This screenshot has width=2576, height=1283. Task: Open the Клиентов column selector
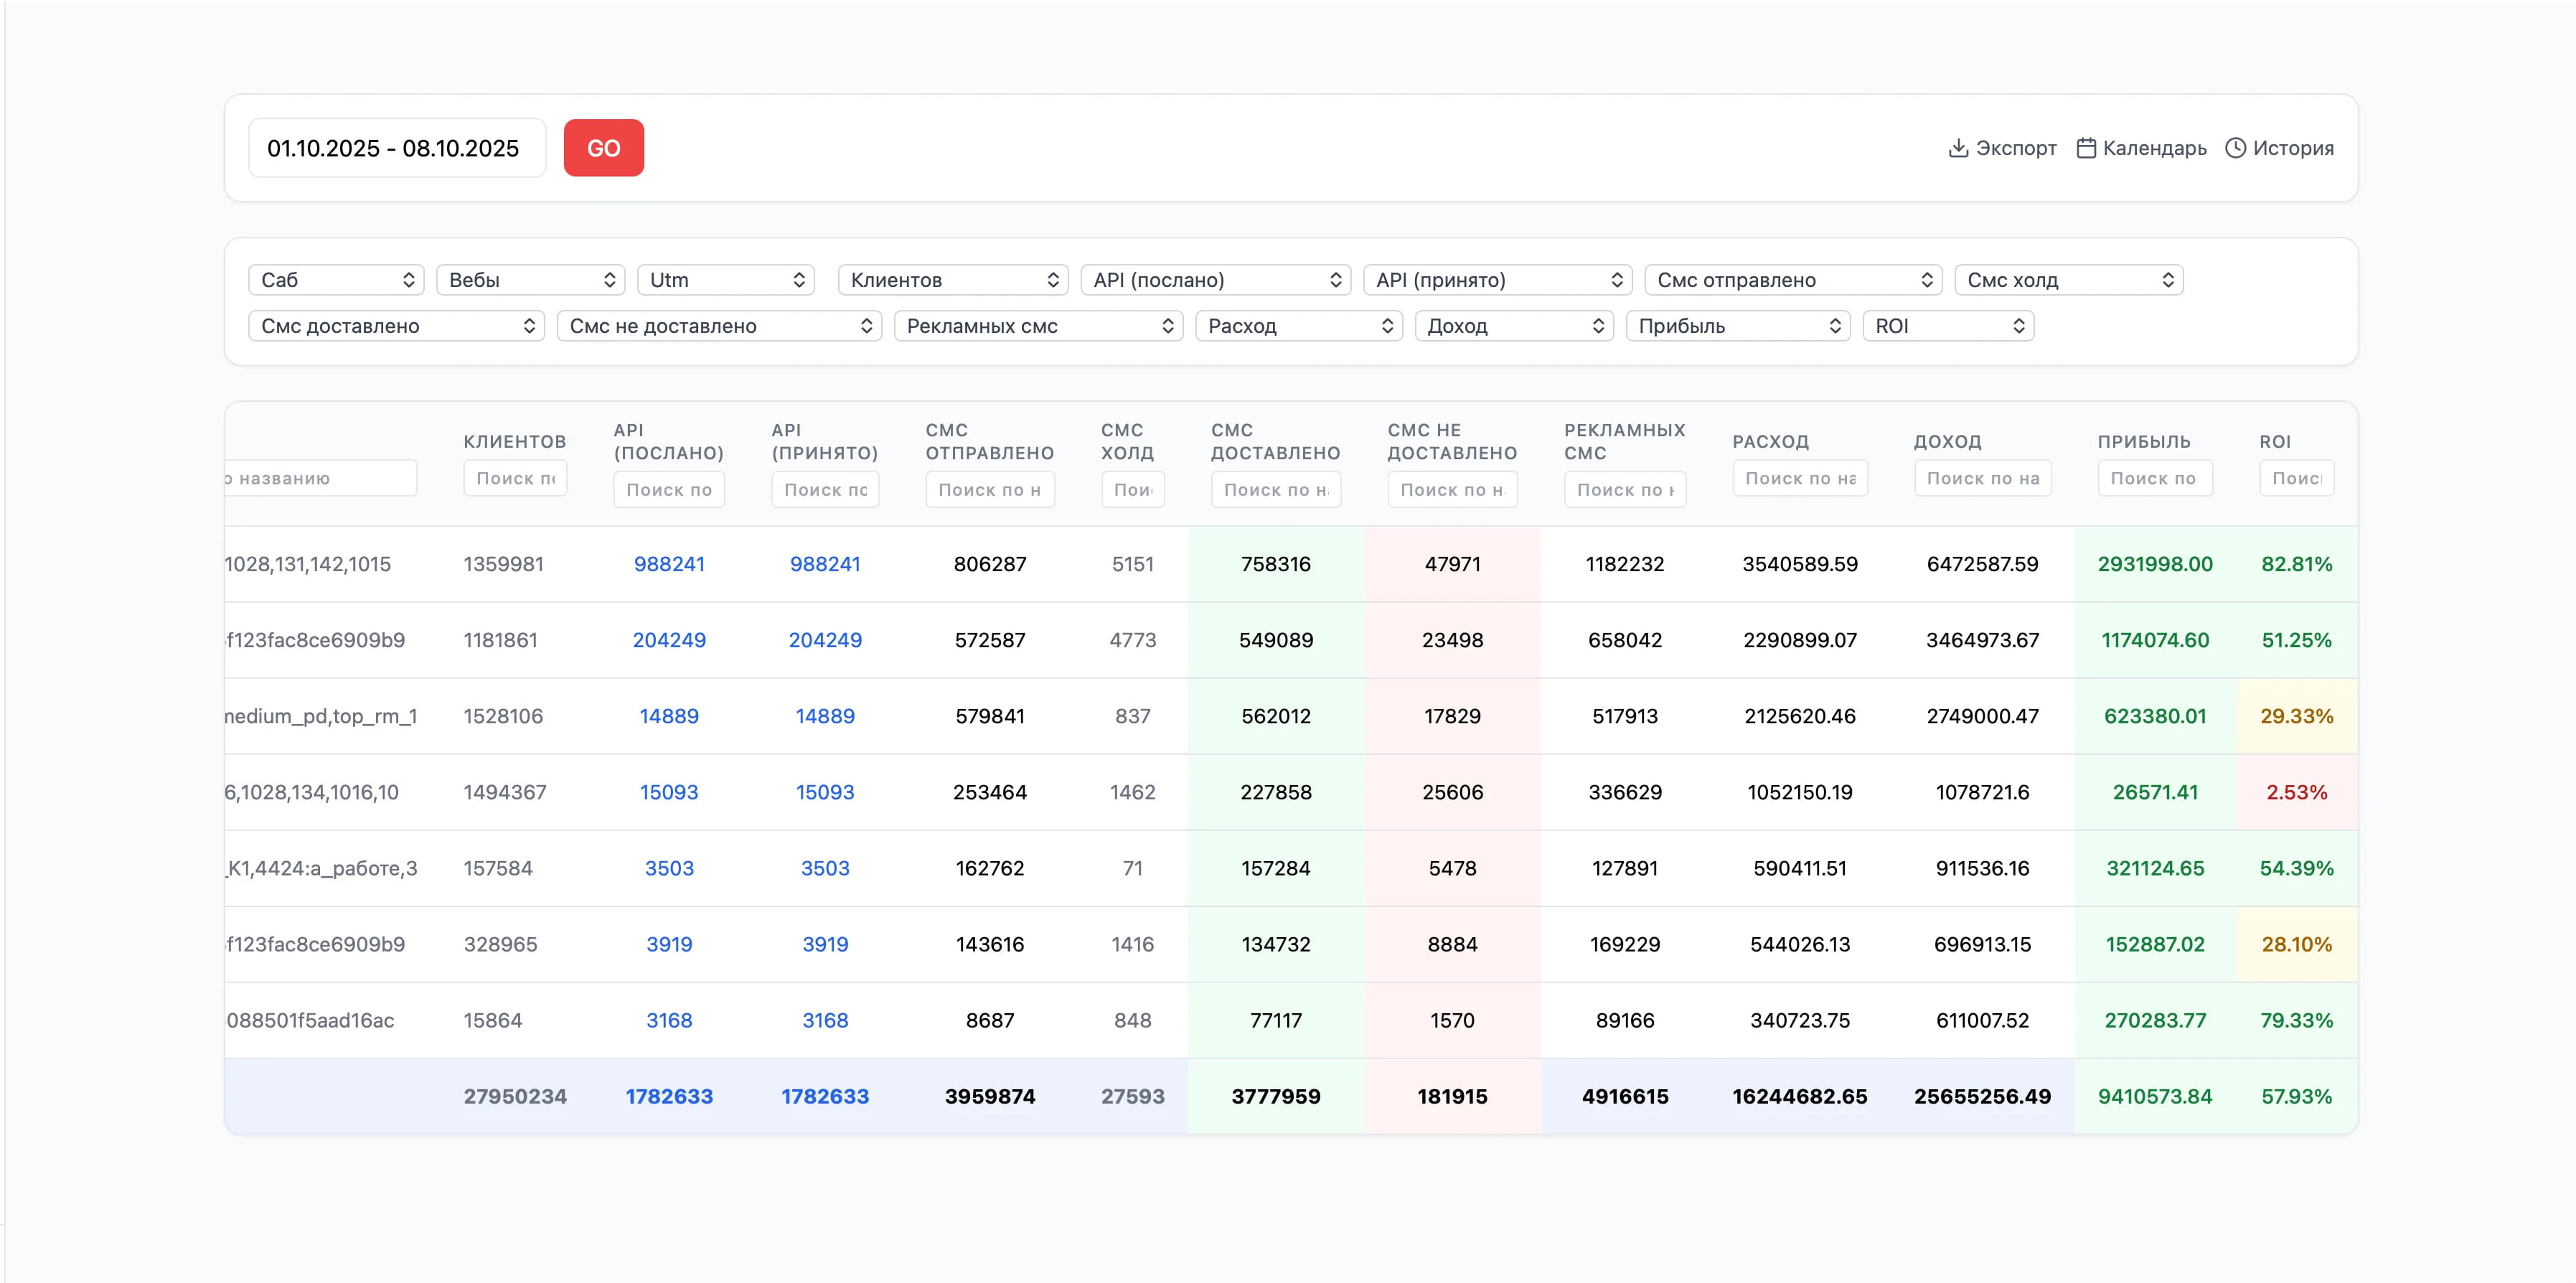point(952,280)
